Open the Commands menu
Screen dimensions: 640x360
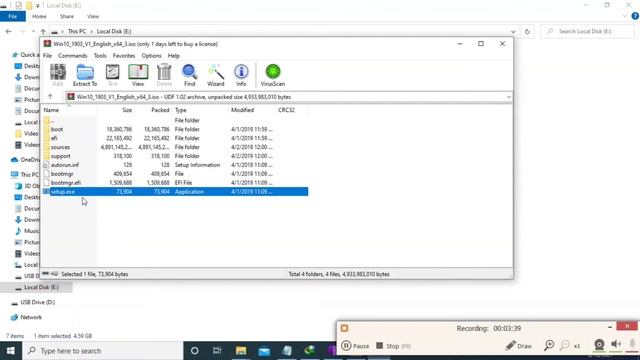point(73,56)
